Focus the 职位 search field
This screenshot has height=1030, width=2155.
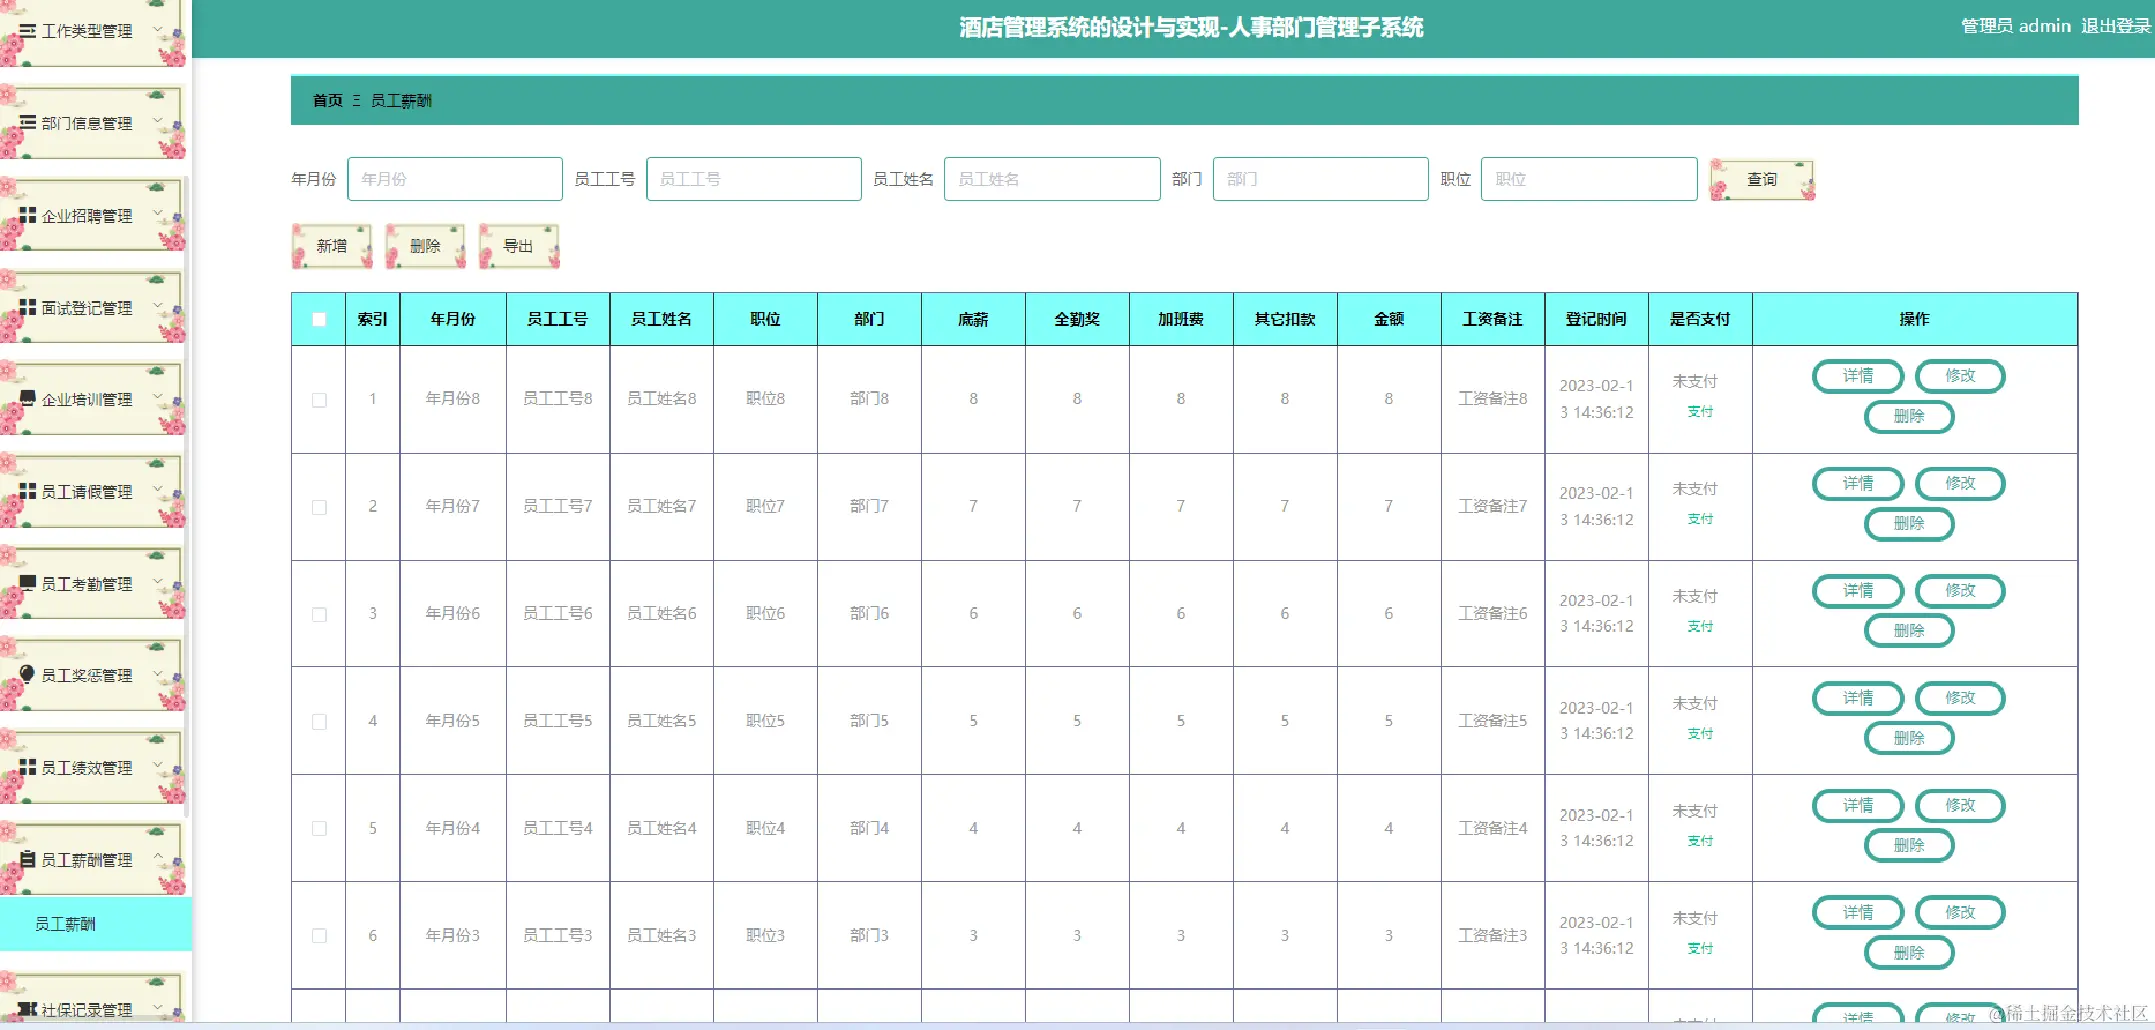[1589, 179]
